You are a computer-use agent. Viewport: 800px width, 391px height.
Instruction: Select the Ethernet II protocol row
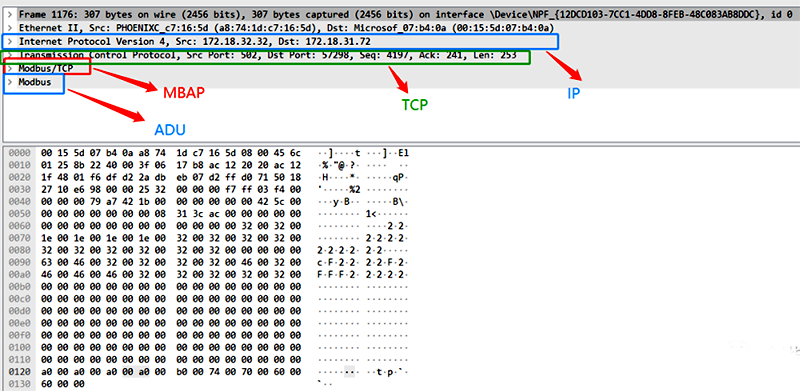(287, 28)
